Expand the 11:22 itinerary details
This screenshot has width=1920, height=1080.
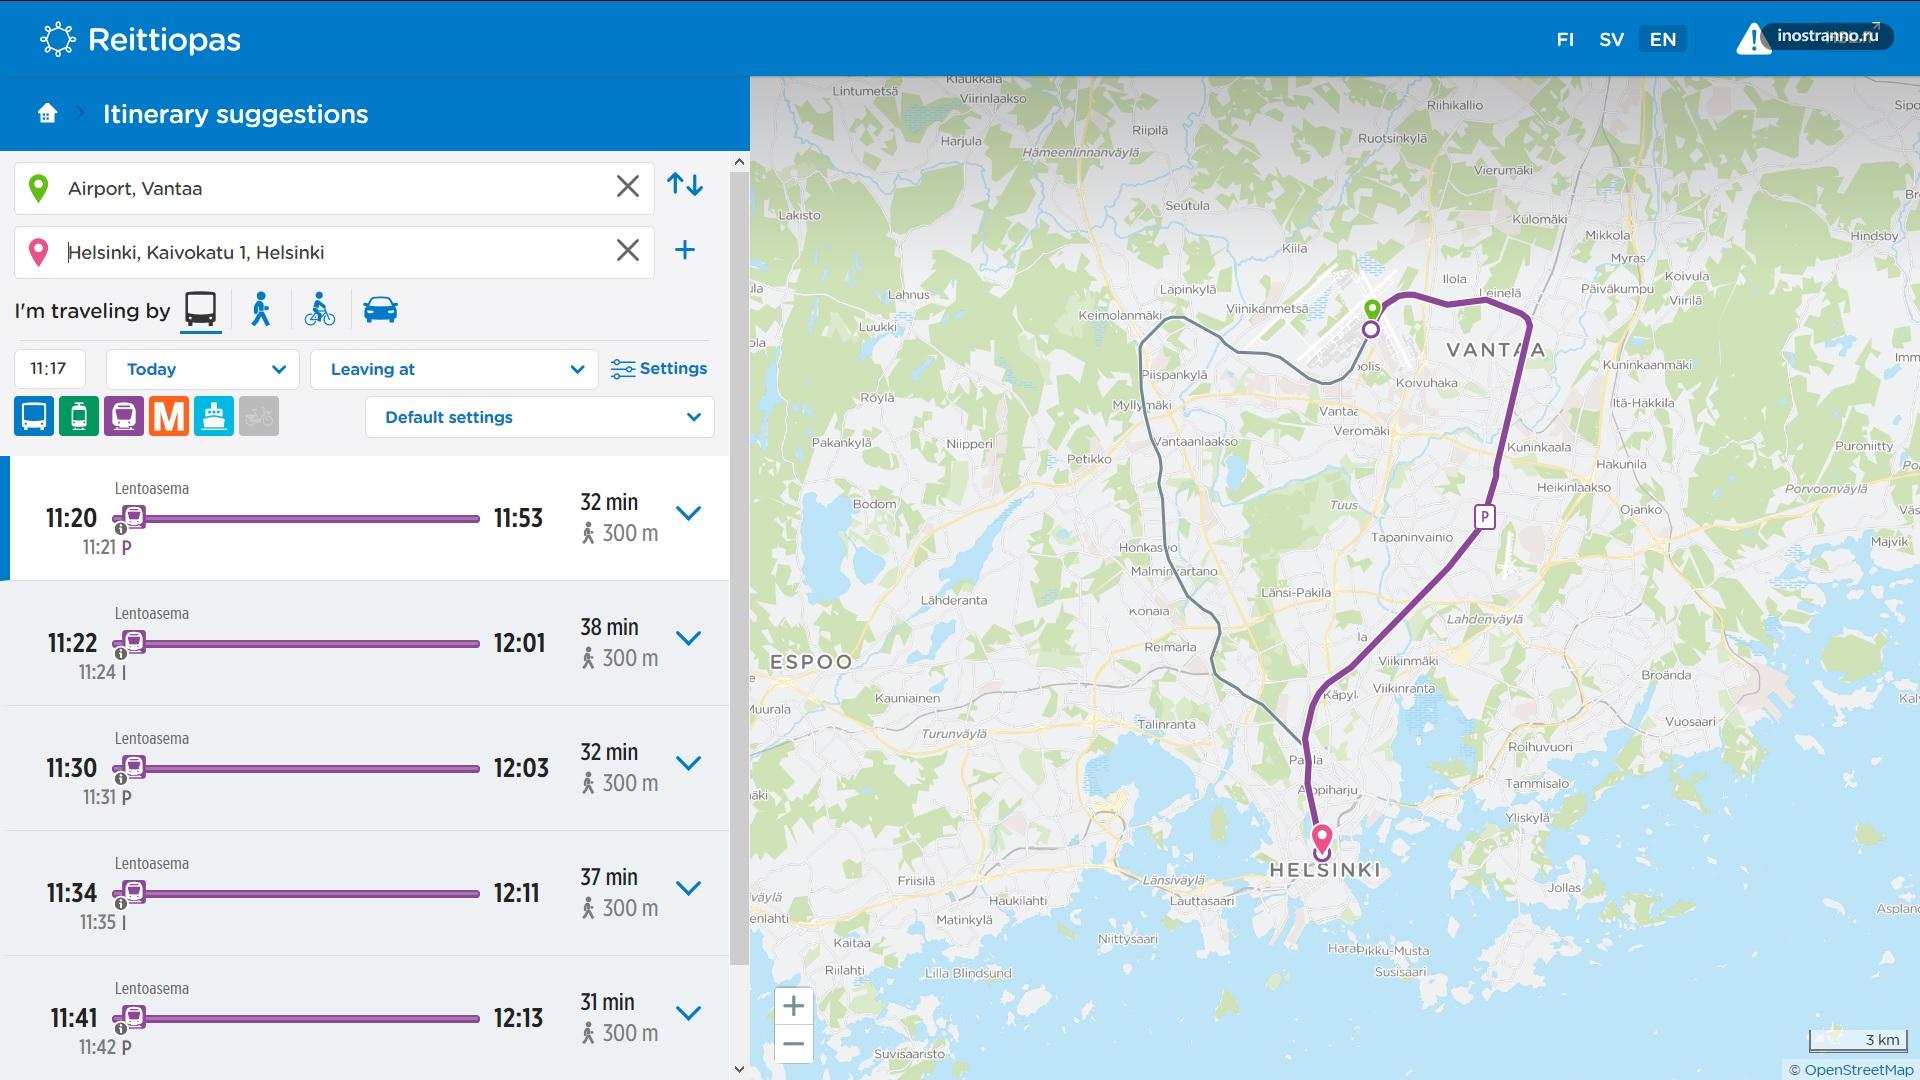pyautogui.click(x=688, y=638)
